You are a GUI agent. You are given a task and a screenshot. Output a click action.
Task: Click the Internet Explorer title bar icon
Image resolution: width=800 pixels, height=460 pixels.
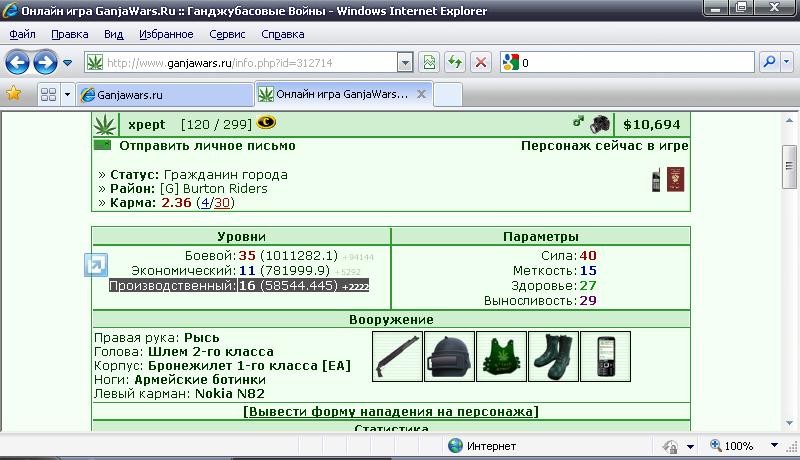[10, 10]
